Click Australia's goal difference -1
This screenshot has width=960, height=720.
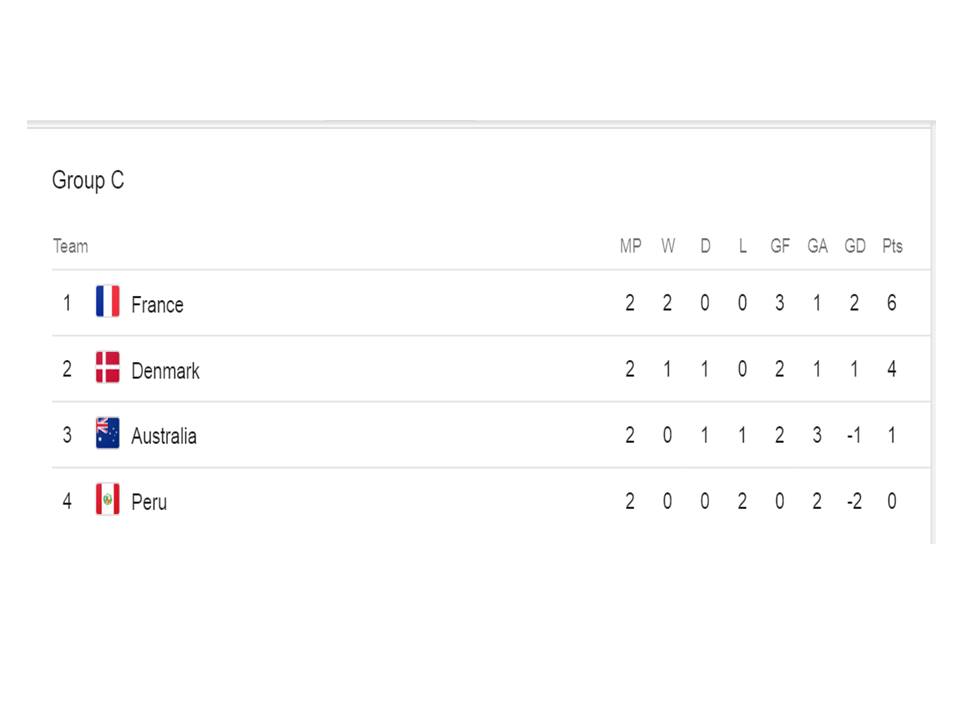pyautogui.click(x=853, y=435)
